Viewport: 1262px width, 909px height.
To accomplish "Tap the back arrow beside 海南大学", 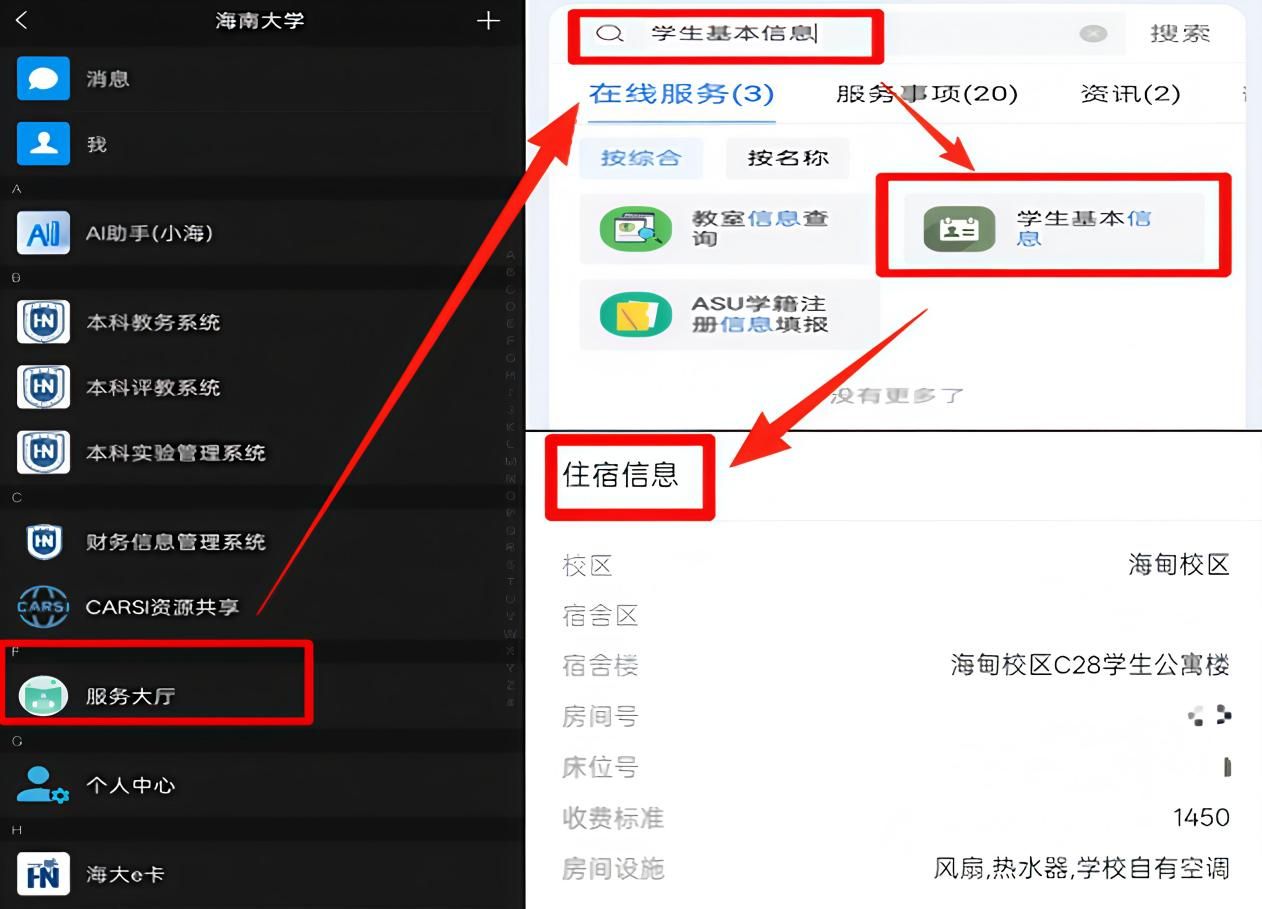I will pos(22,21).
